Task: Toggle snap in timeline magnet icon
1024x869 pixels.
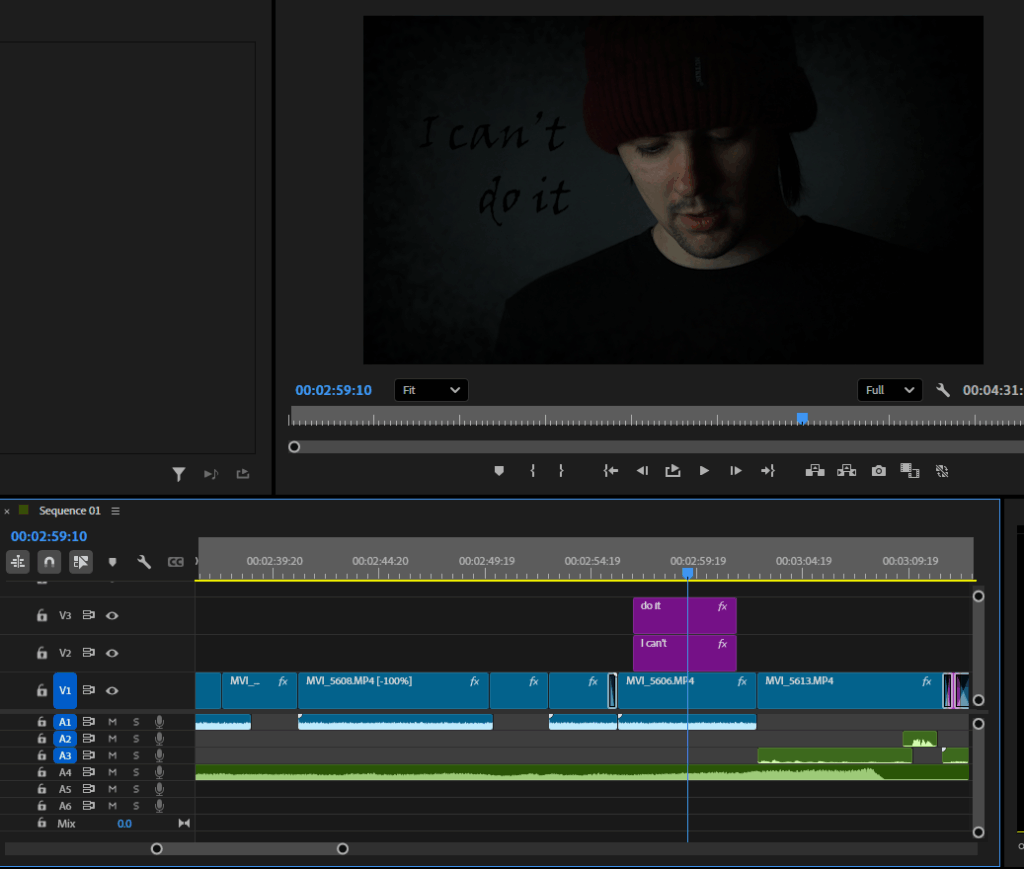Action: [49, 562]
